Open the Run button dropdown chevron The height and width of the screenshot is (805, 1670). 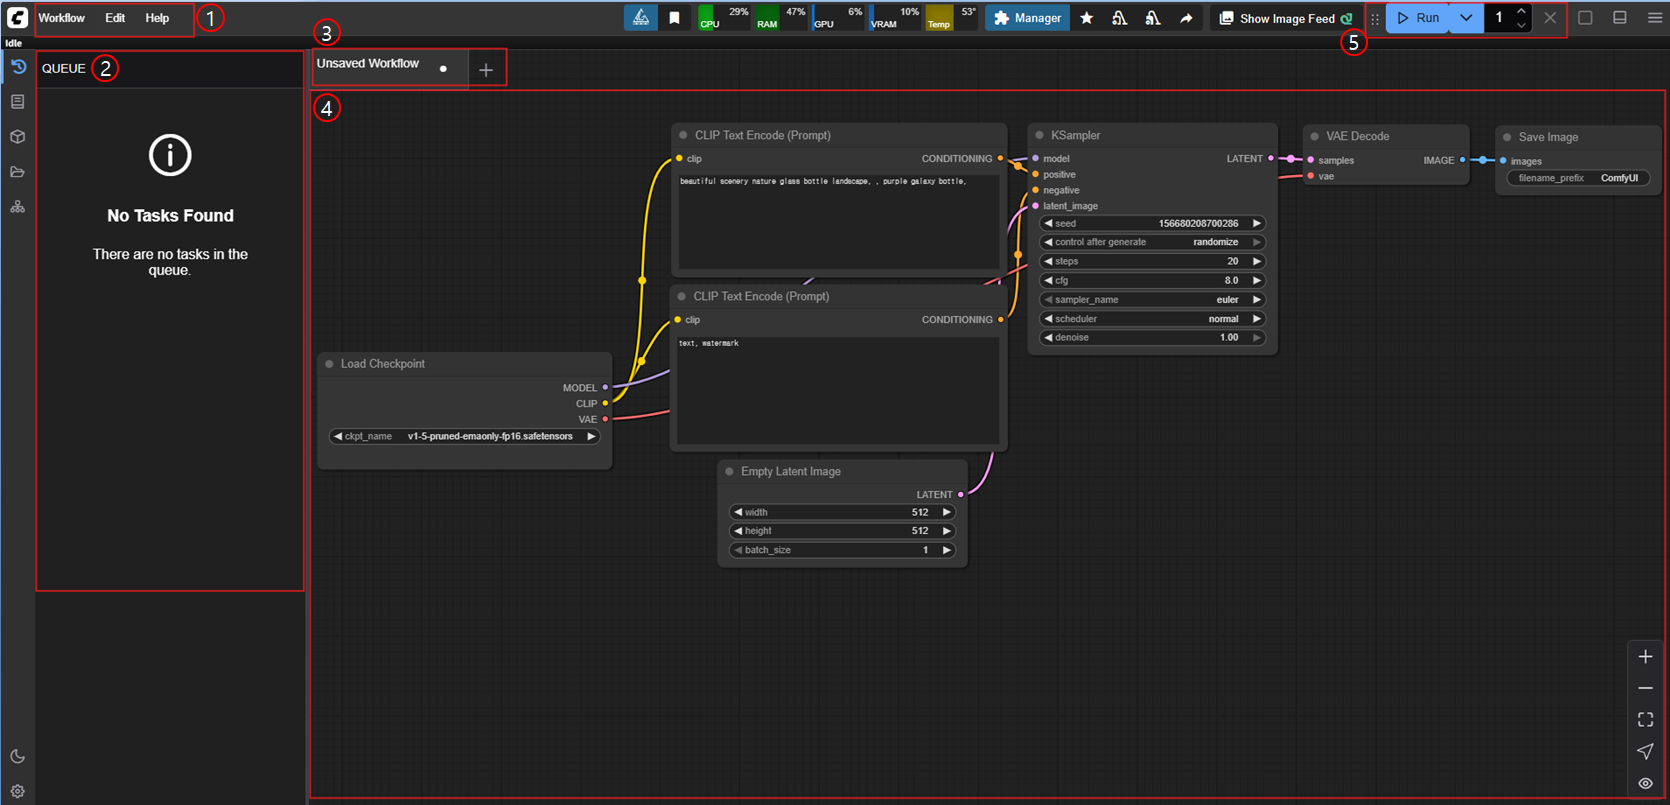tap(1466, 18)
